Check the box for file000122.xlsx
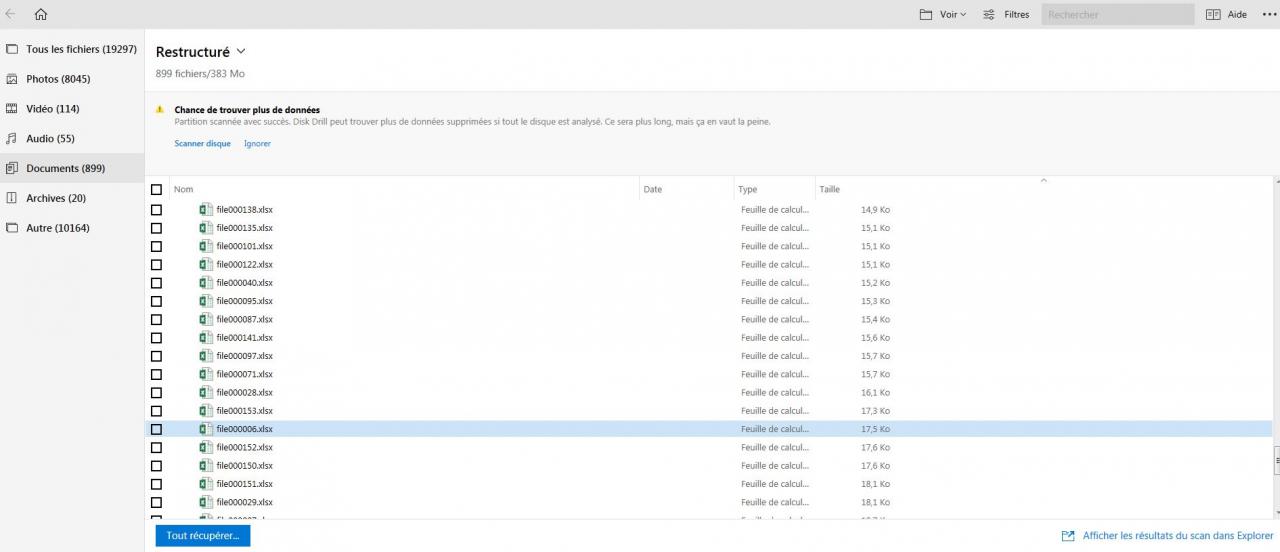The width and height of the screenshot is (1280, 552). tap(156, 265)
